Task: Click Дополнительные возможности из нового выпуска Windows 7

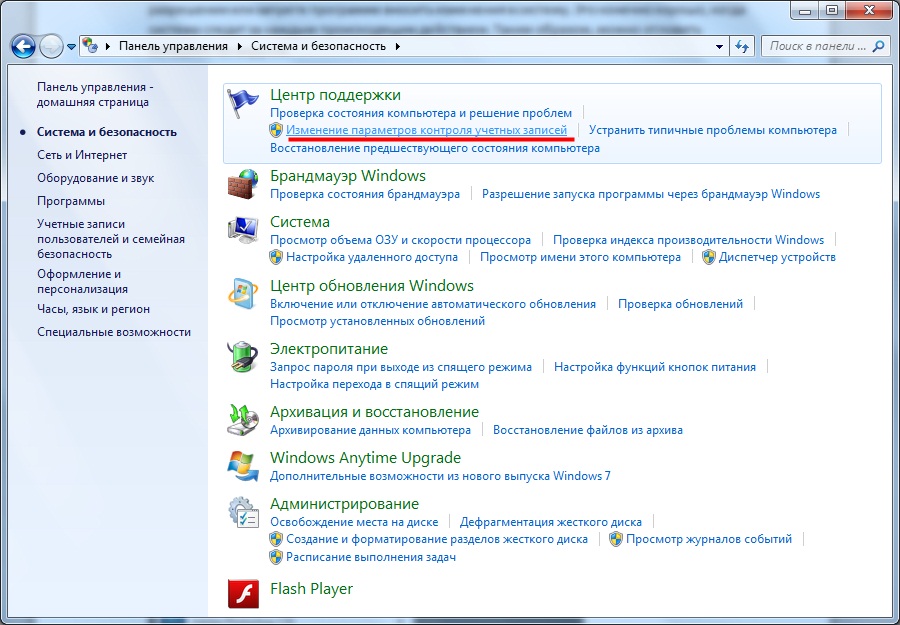Action: (440, 476)
